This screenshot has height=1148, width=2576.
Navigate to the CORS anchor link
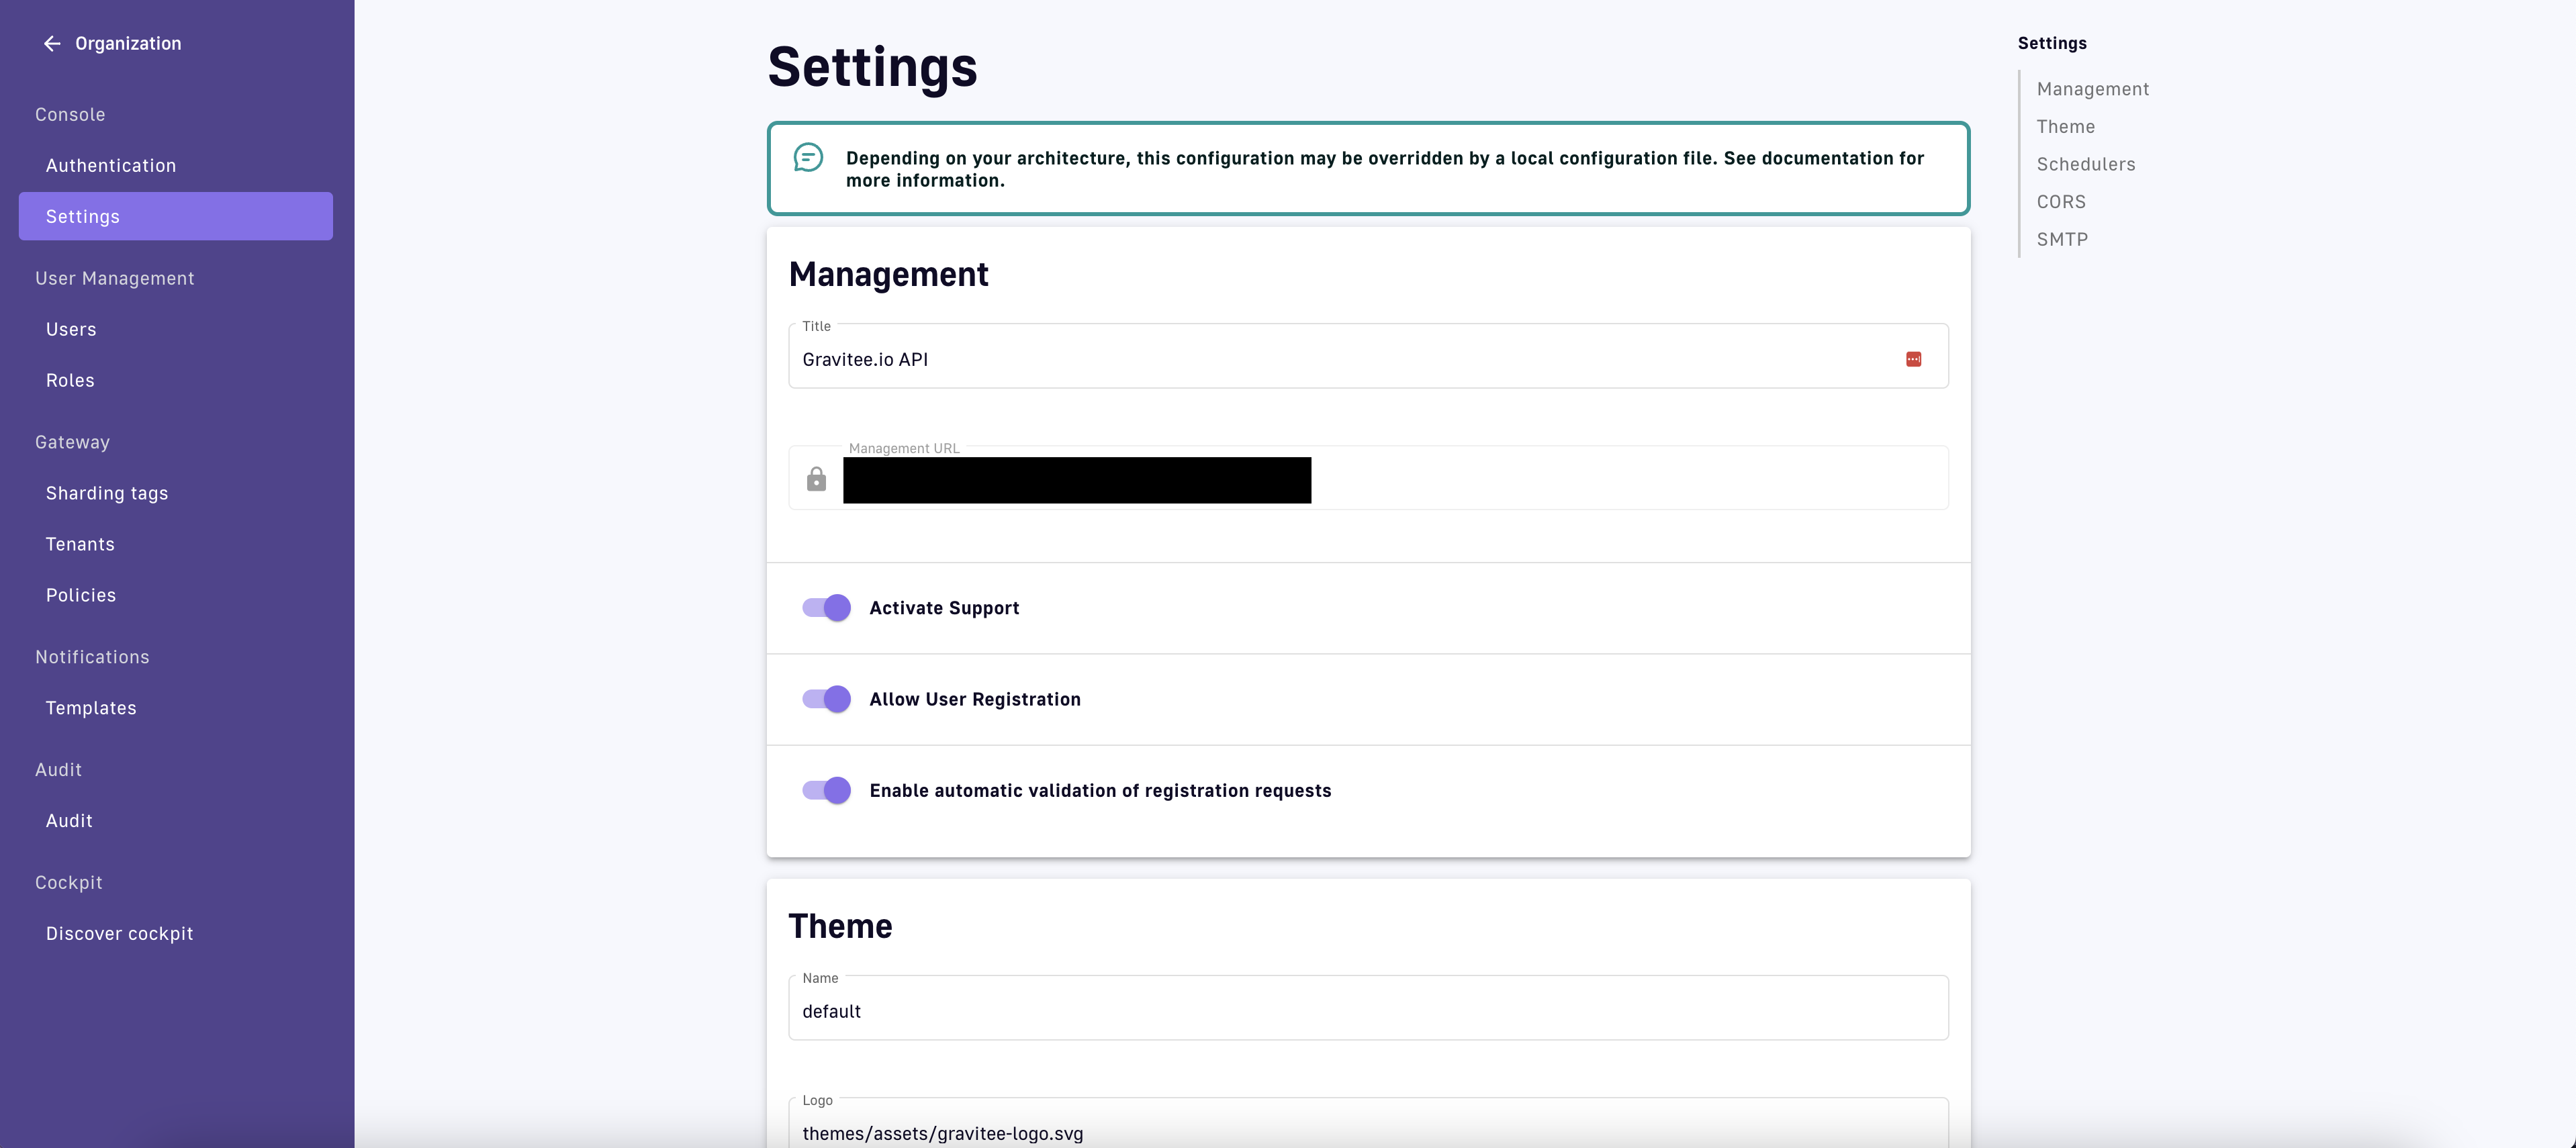coord(2061,202)
